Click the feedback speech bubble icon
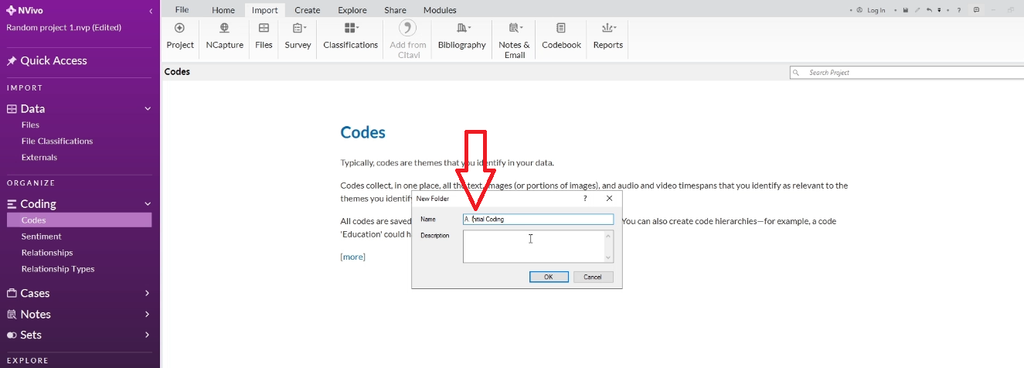1024x368 pixels. (976, 10)
